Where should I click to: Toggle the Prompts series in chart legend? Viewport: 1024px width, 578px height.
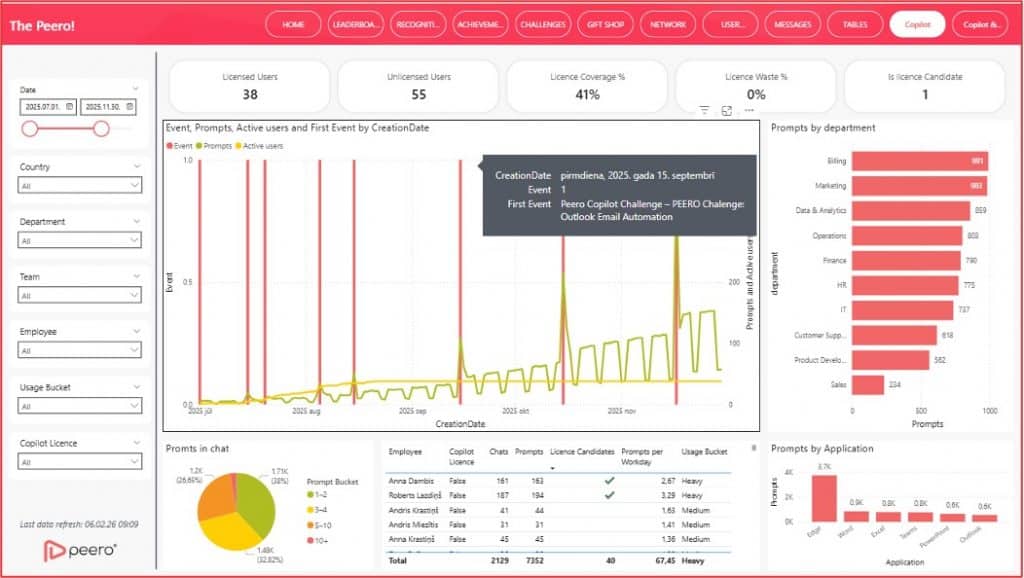click(x=213, y=146)
